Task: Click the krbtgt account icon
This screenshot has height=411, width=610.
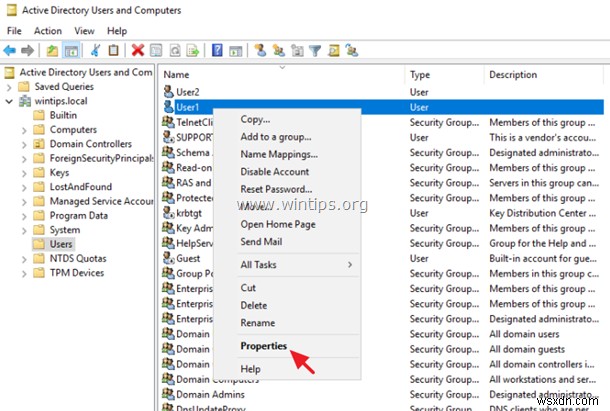Action: (168, 213)
